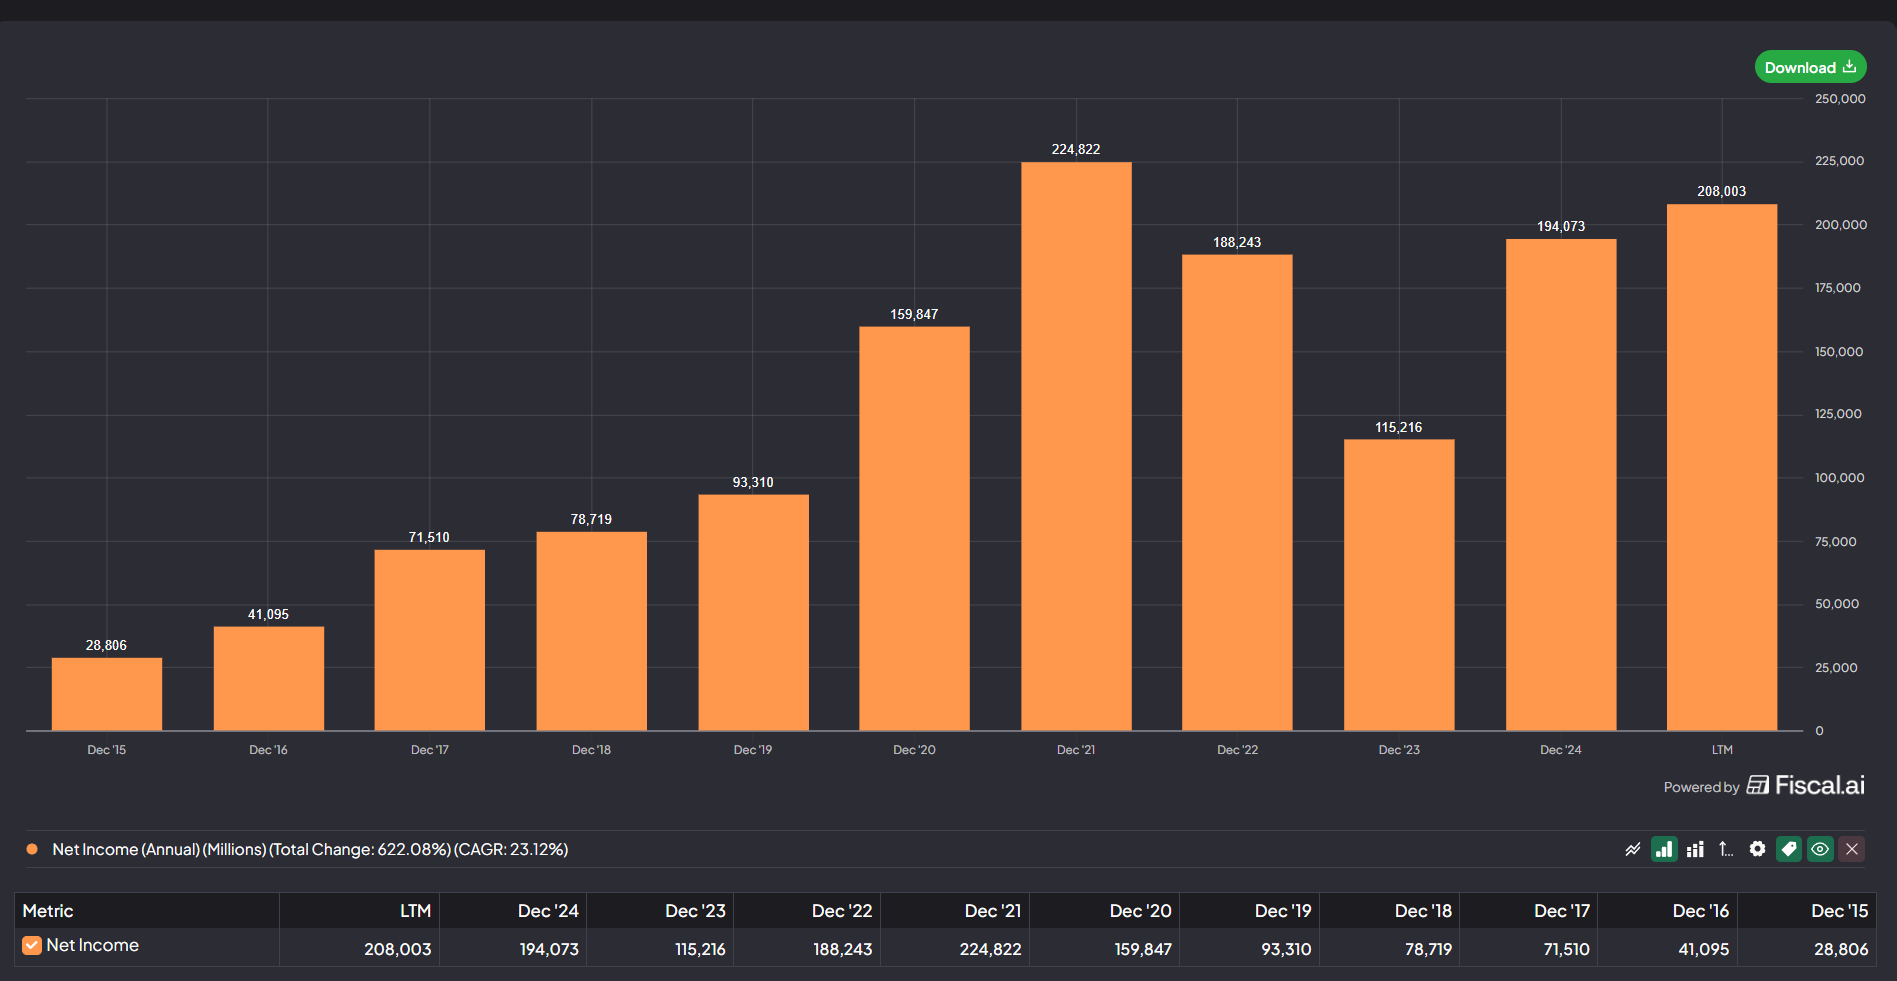The width and height of the screenshot is (1897, 981).
Task: Switch series to line chart type
Action: point(1632,849)
